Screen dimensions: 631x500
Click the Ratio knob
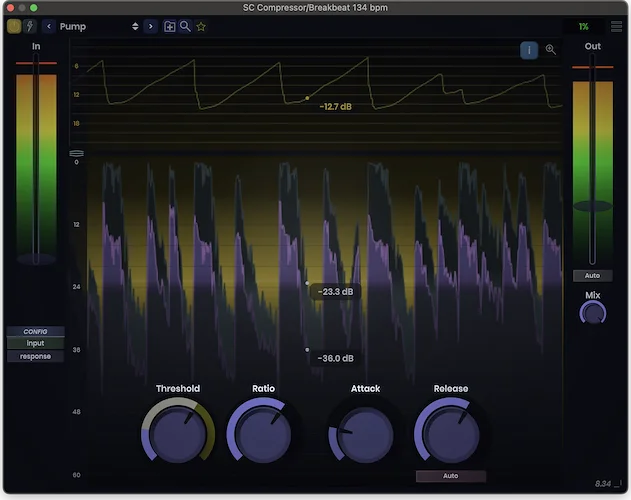click(x=263, y=434)
